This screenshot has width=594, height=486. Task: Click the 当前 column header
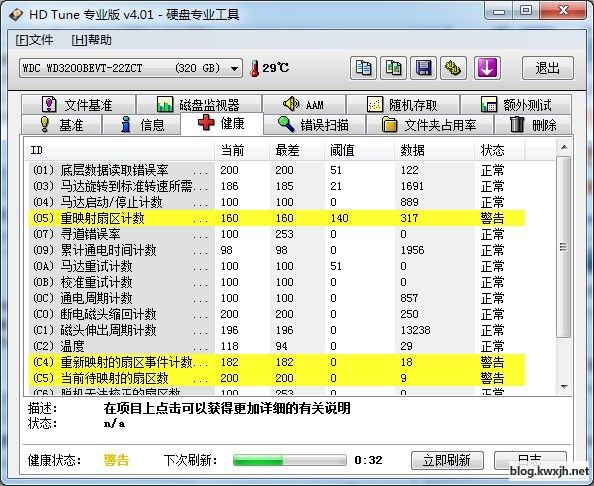tap(242, 150)
